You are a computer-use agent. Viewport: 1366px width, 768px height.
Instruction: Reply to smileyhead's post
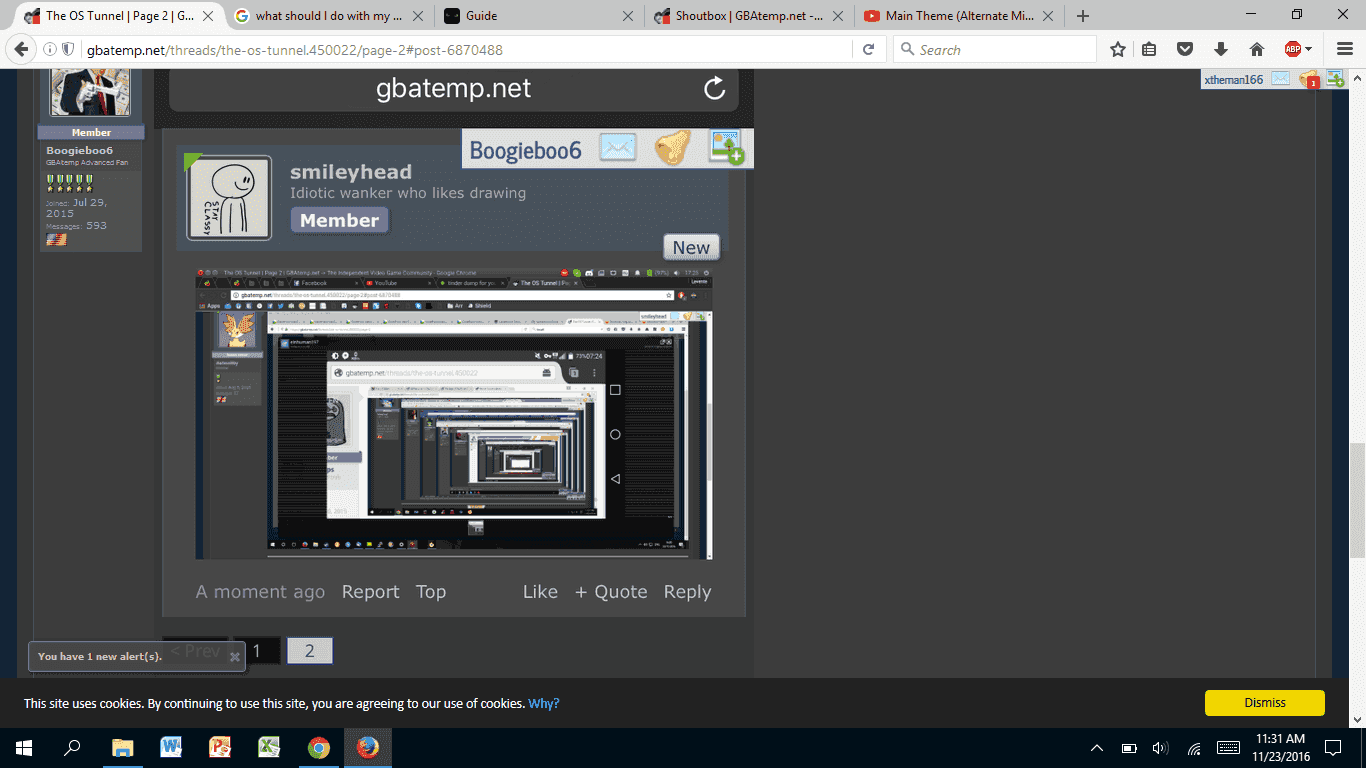[687, 592]
